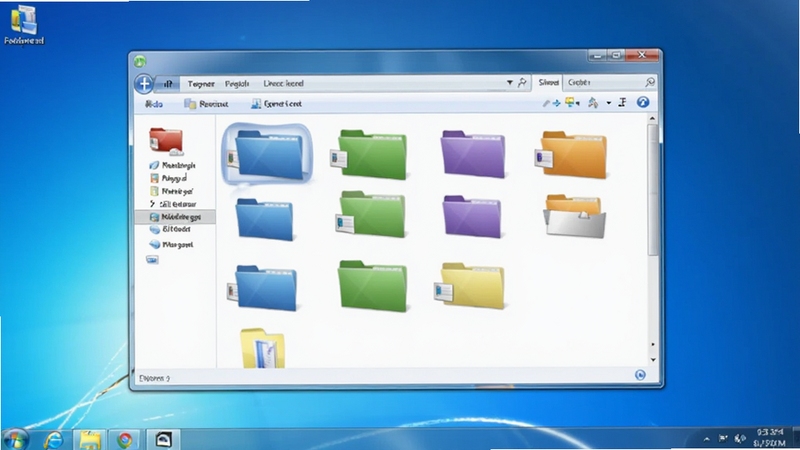Image resolution: width=800 pixels, height=450 pixels.
Task: Click the green circular icon in title bar
Action: 140,62
